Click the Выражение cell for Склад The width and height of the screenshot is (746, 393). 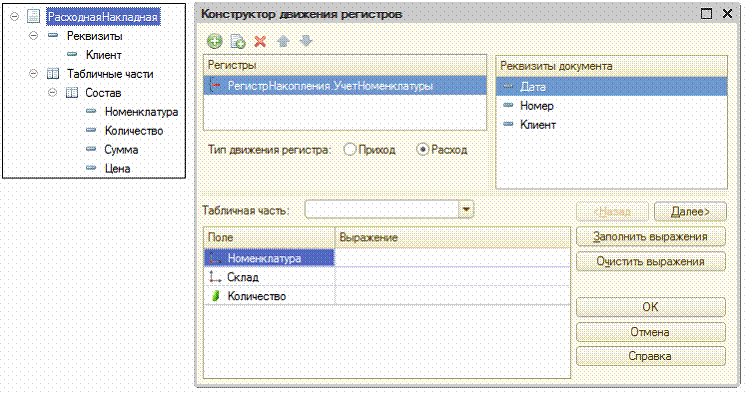point(452,277)
